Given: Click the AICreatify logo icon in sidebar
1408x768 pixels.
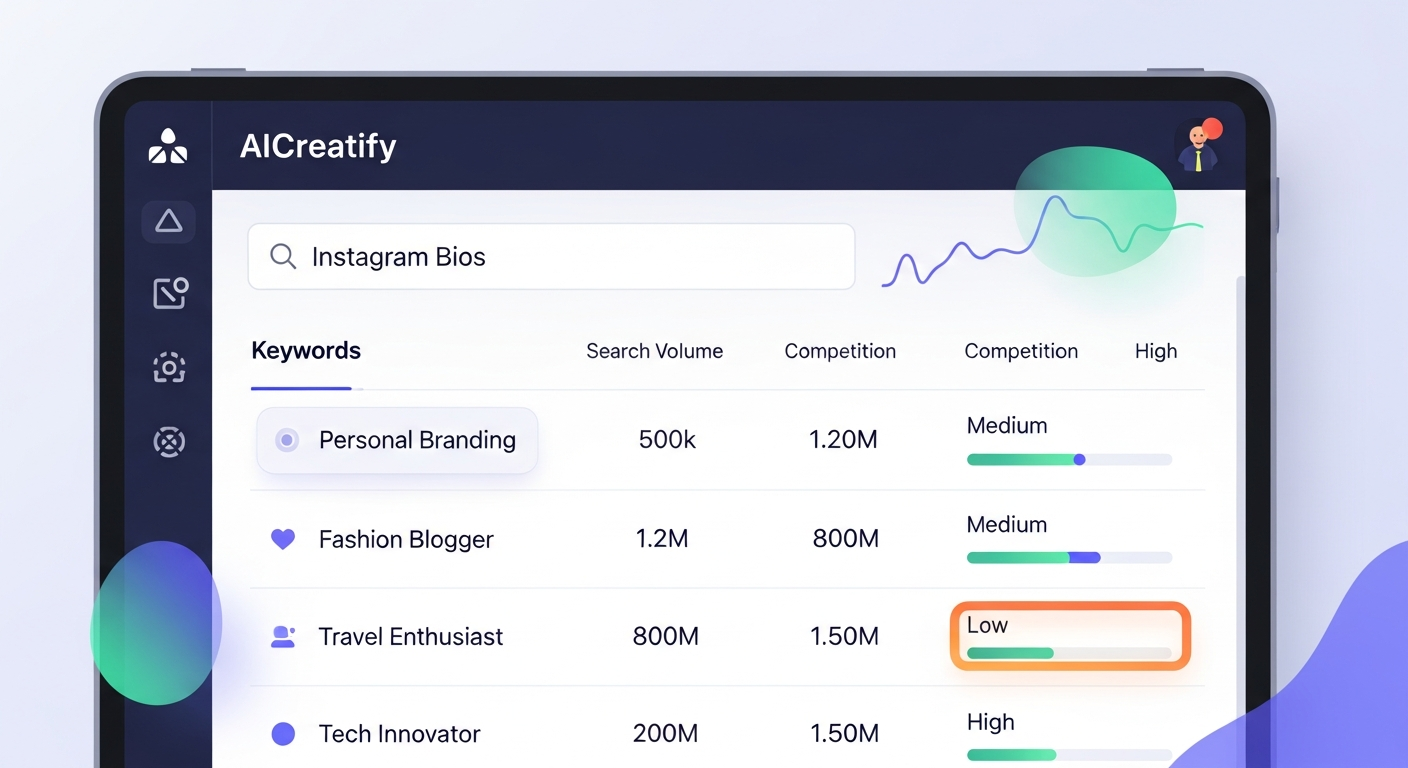Looking at the screenshot, I should click(x=168, y=147).
